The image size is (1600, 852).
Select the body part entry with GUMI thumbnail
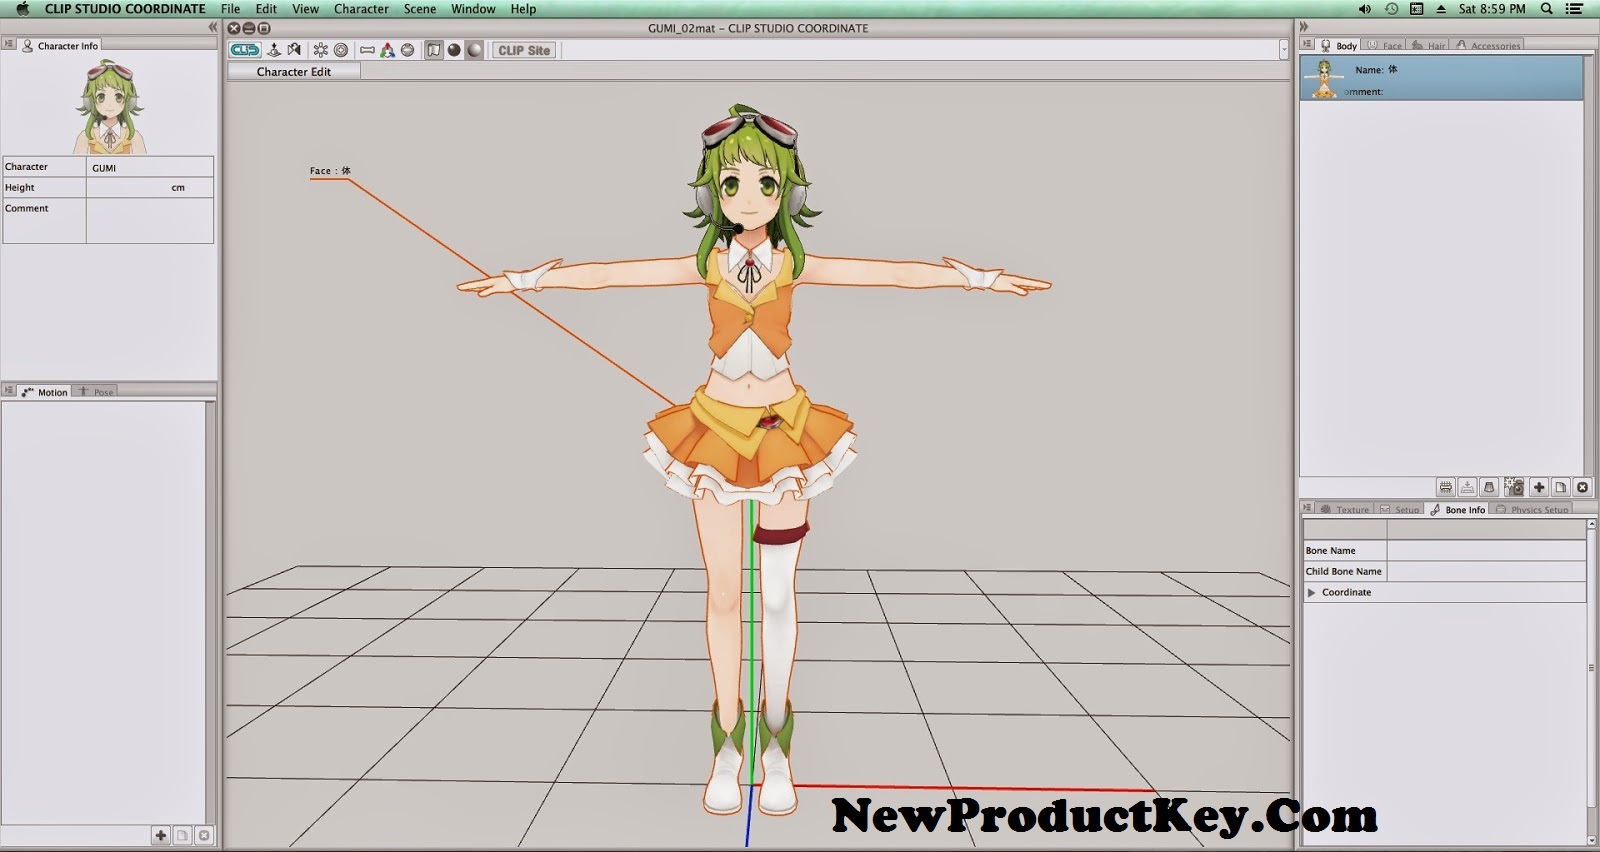point(1441,78)
